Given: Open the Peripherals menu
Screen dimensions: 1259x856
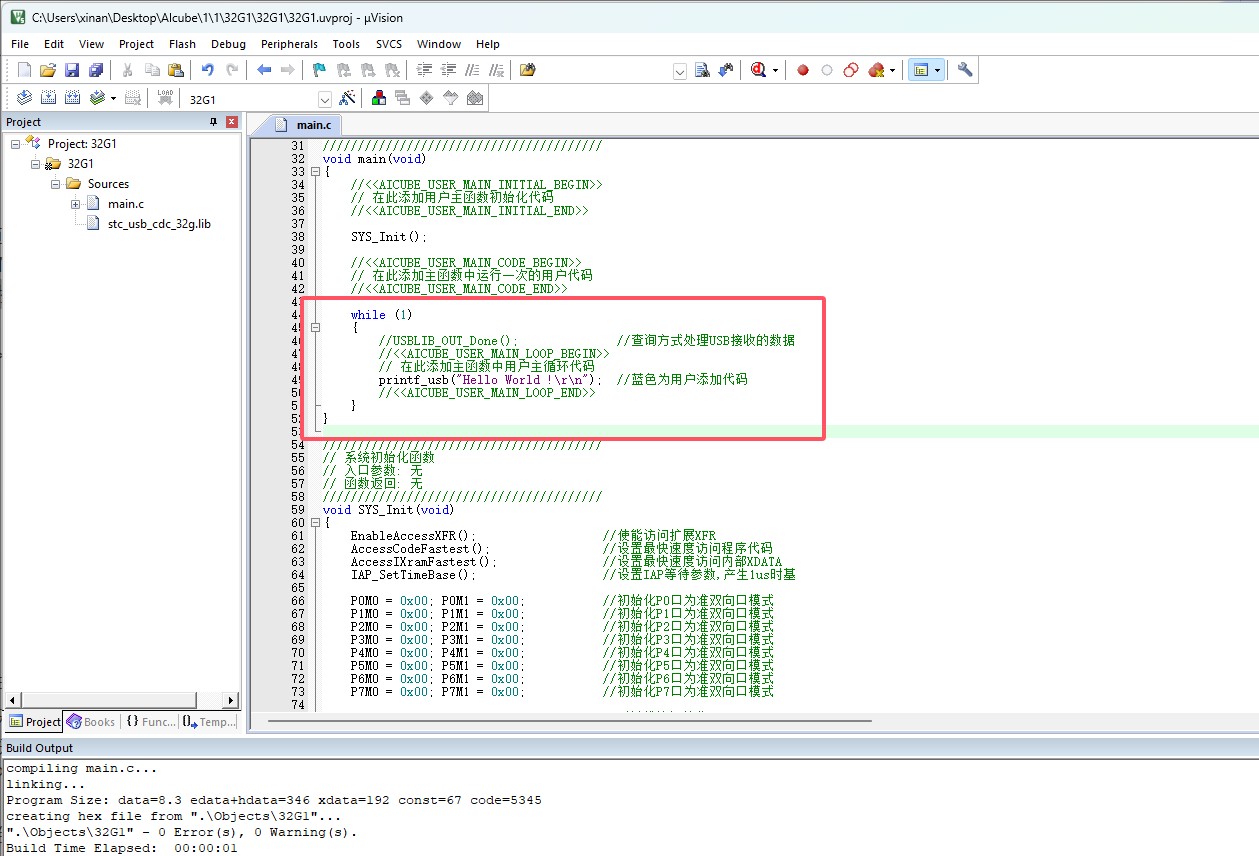Looking at the screenshot, I should click(289, 44).
